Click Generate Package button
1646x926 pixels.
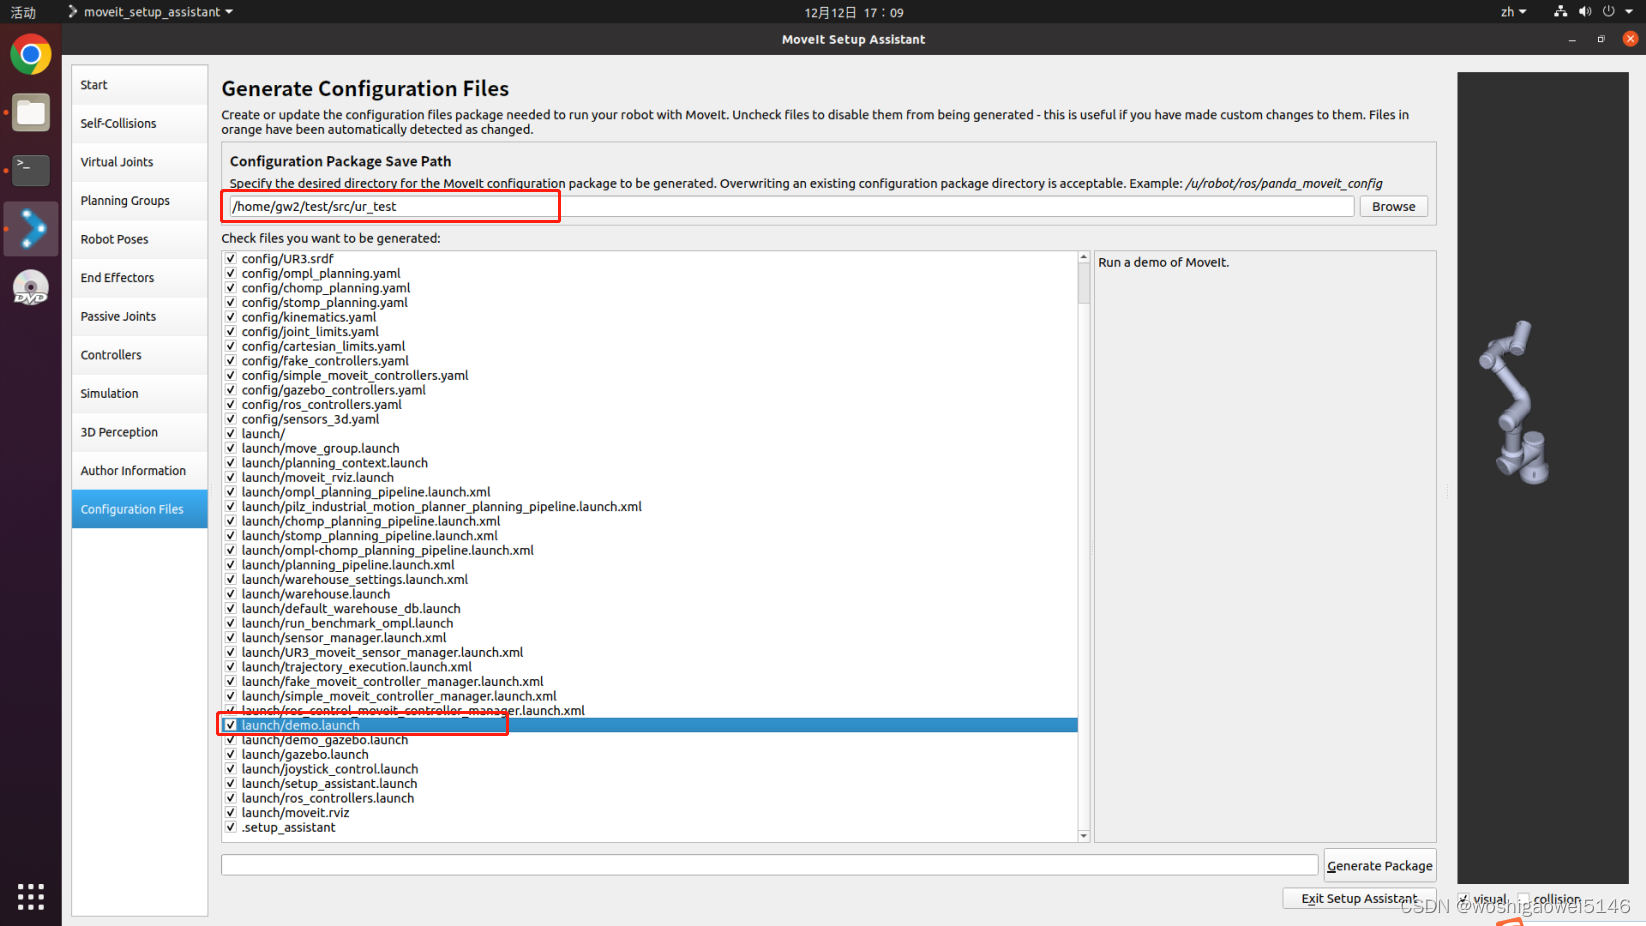click(x=1380, y=866)
